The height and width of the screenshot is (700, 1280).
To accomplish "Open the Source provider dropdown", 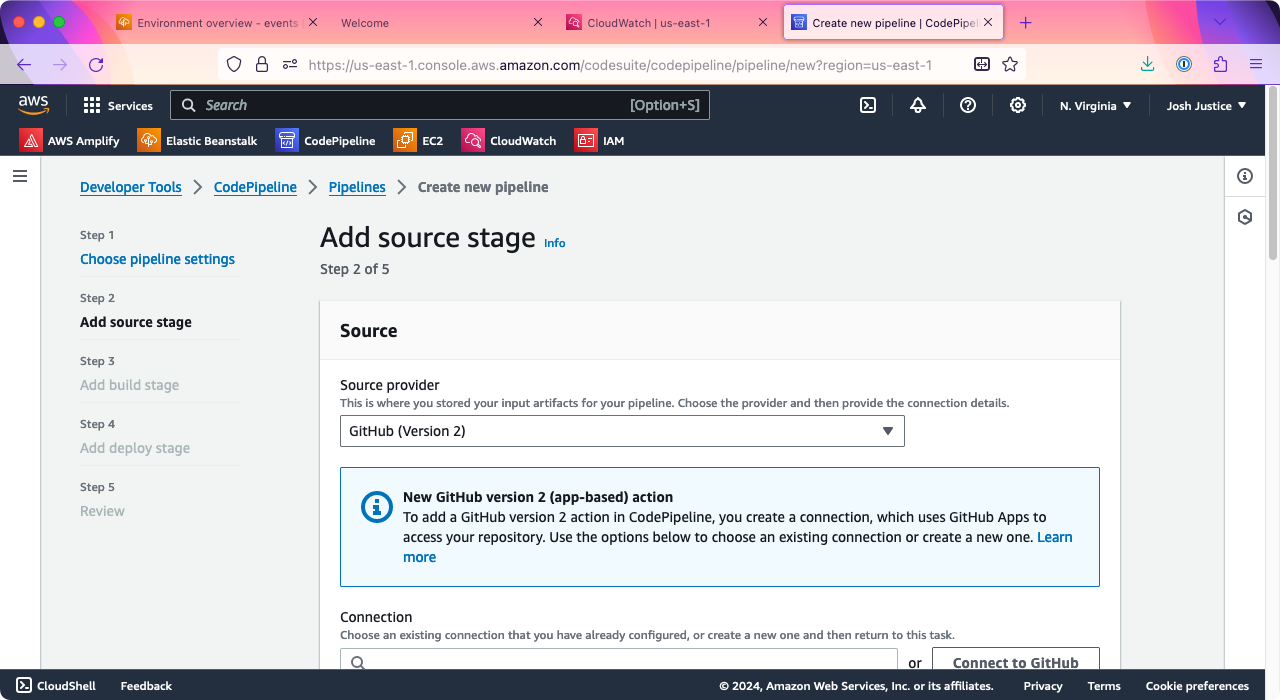I will click(622, 431).
